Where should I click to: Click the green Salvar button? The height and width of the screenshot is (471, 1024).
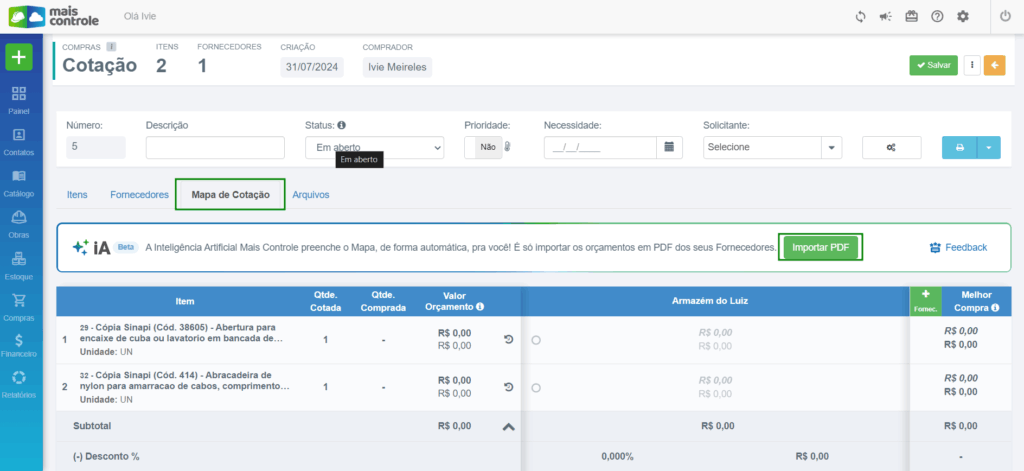pos(933,65)
